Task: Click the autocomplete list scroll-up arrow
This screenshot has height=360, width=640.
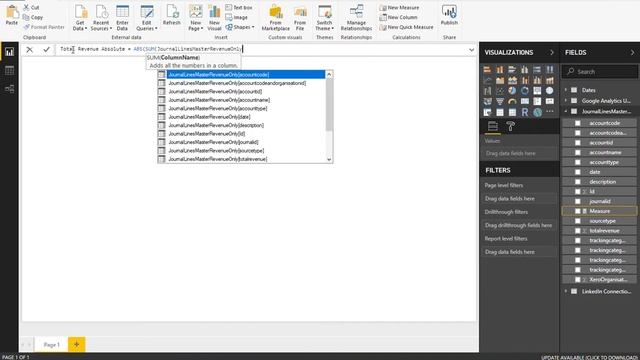Action: 329,74
